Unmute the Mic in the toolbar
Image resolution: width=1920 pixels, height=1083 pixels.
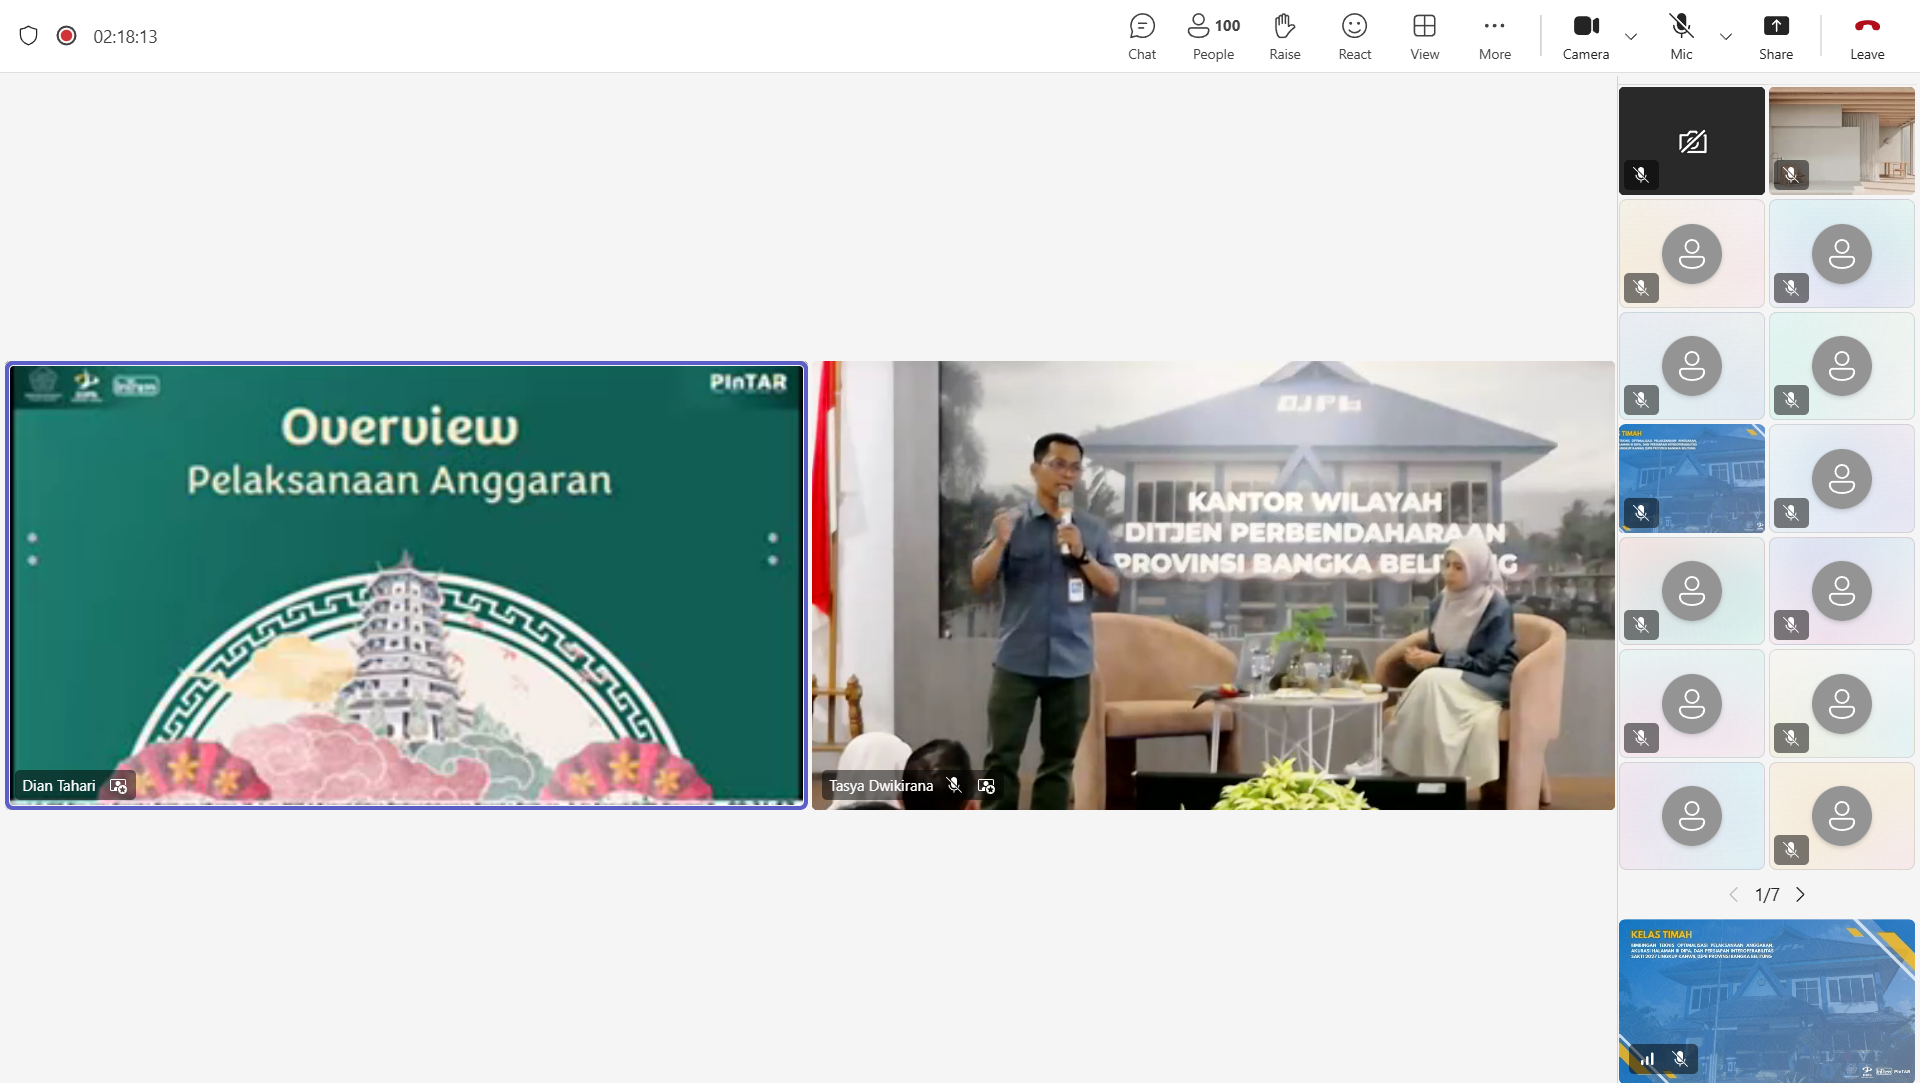(x=1682, y=37)
